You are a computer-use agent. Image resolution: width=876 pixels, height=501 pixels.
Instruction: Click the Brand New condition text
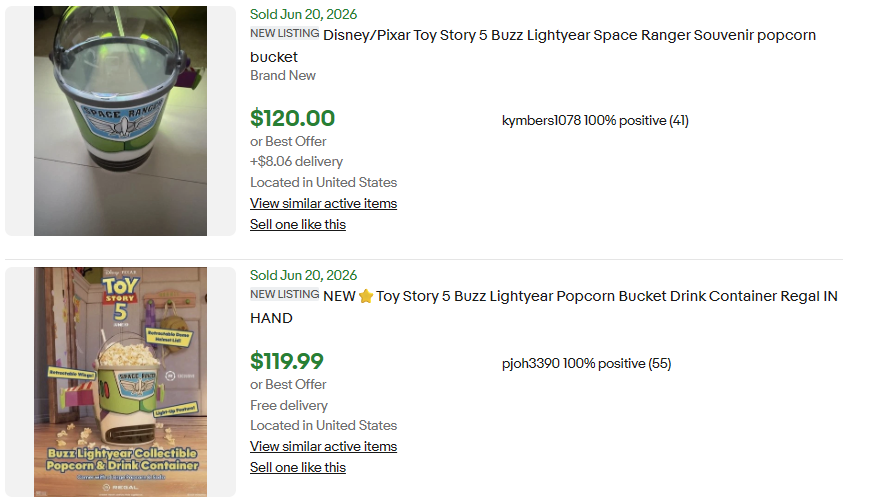tap(283, 75)
